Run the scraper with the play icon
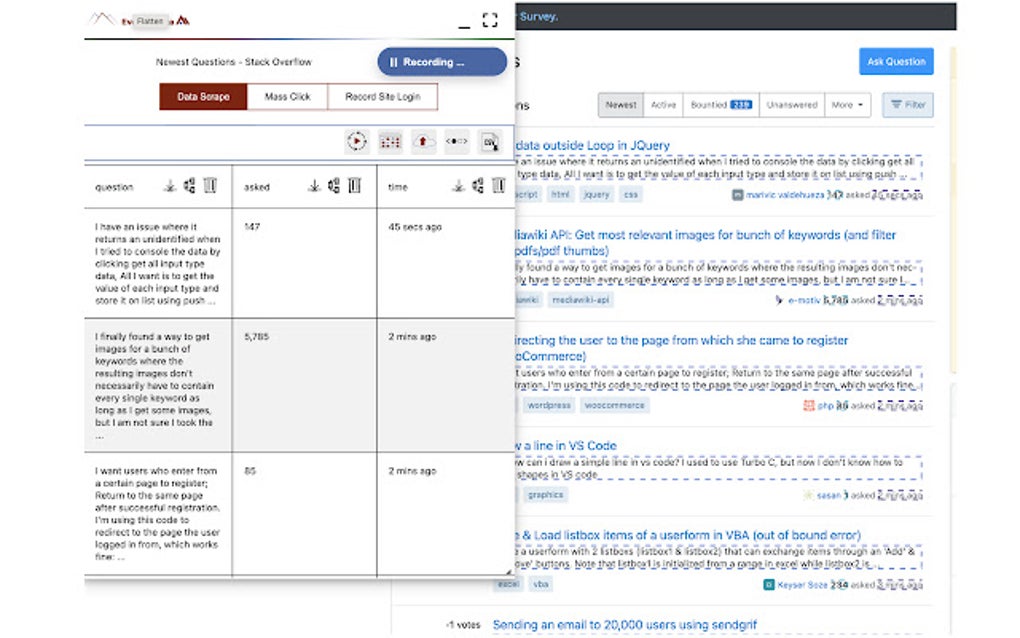 click(357, 141)
